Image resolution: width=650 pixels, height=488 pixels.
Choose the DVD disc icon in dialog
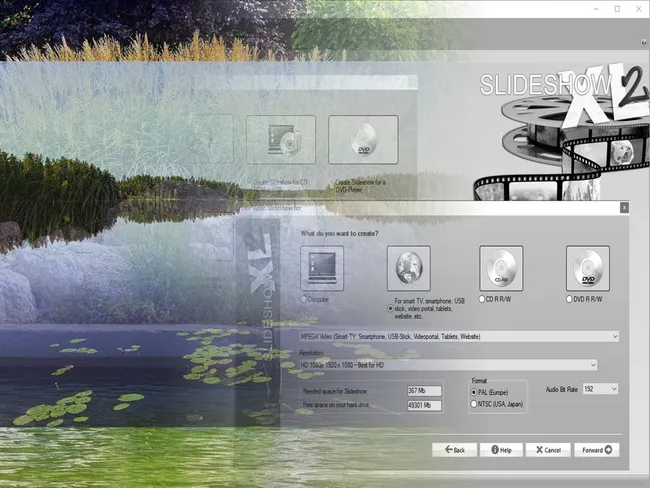point(588,268)
